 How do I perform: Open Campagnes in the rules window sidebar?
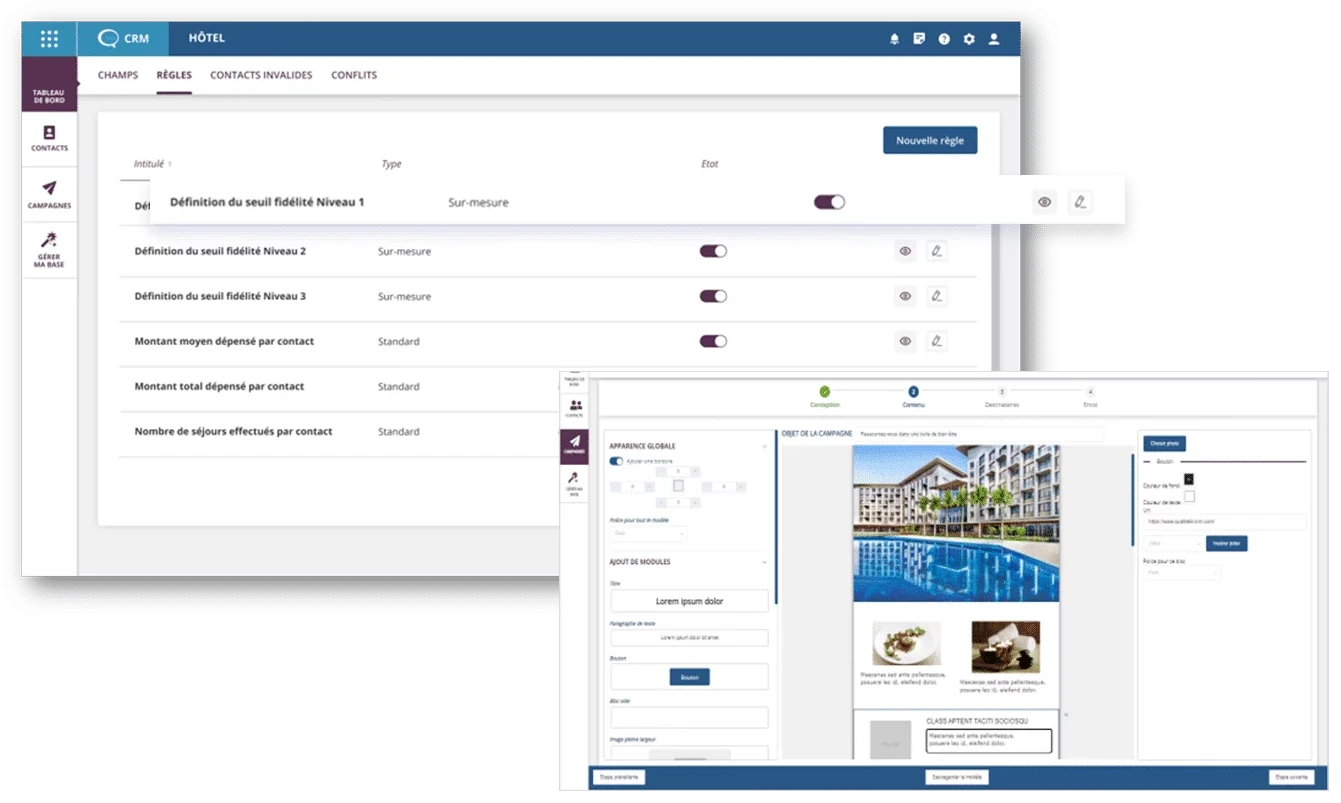click(x=49, y=194)
